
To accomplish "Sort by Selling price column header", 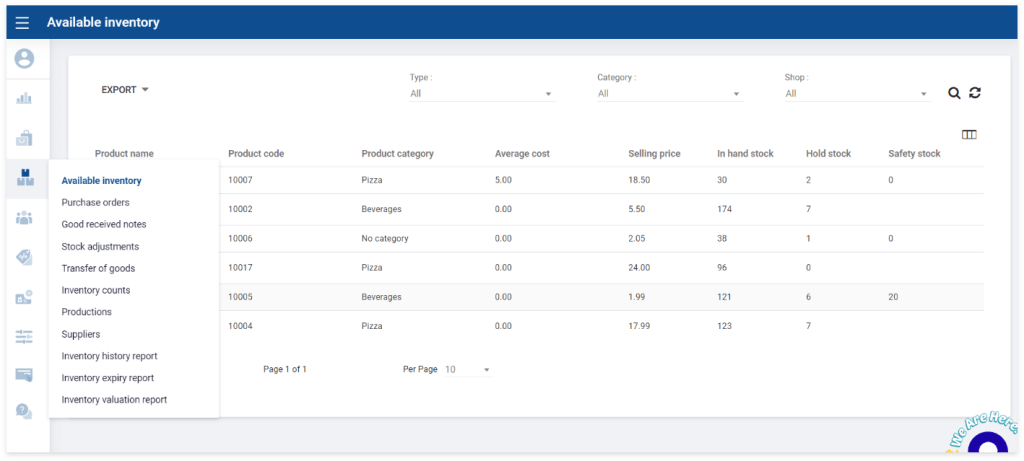I will coord(654,154).
